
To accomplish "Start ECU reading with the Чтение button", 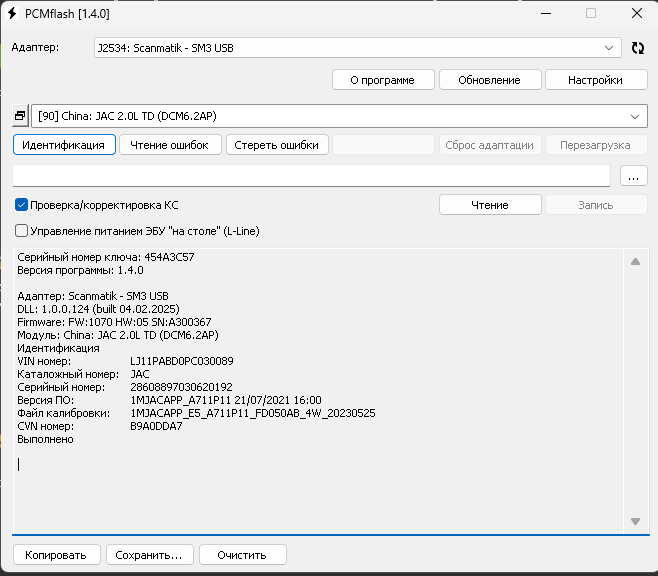I will [x=490, y=205].
